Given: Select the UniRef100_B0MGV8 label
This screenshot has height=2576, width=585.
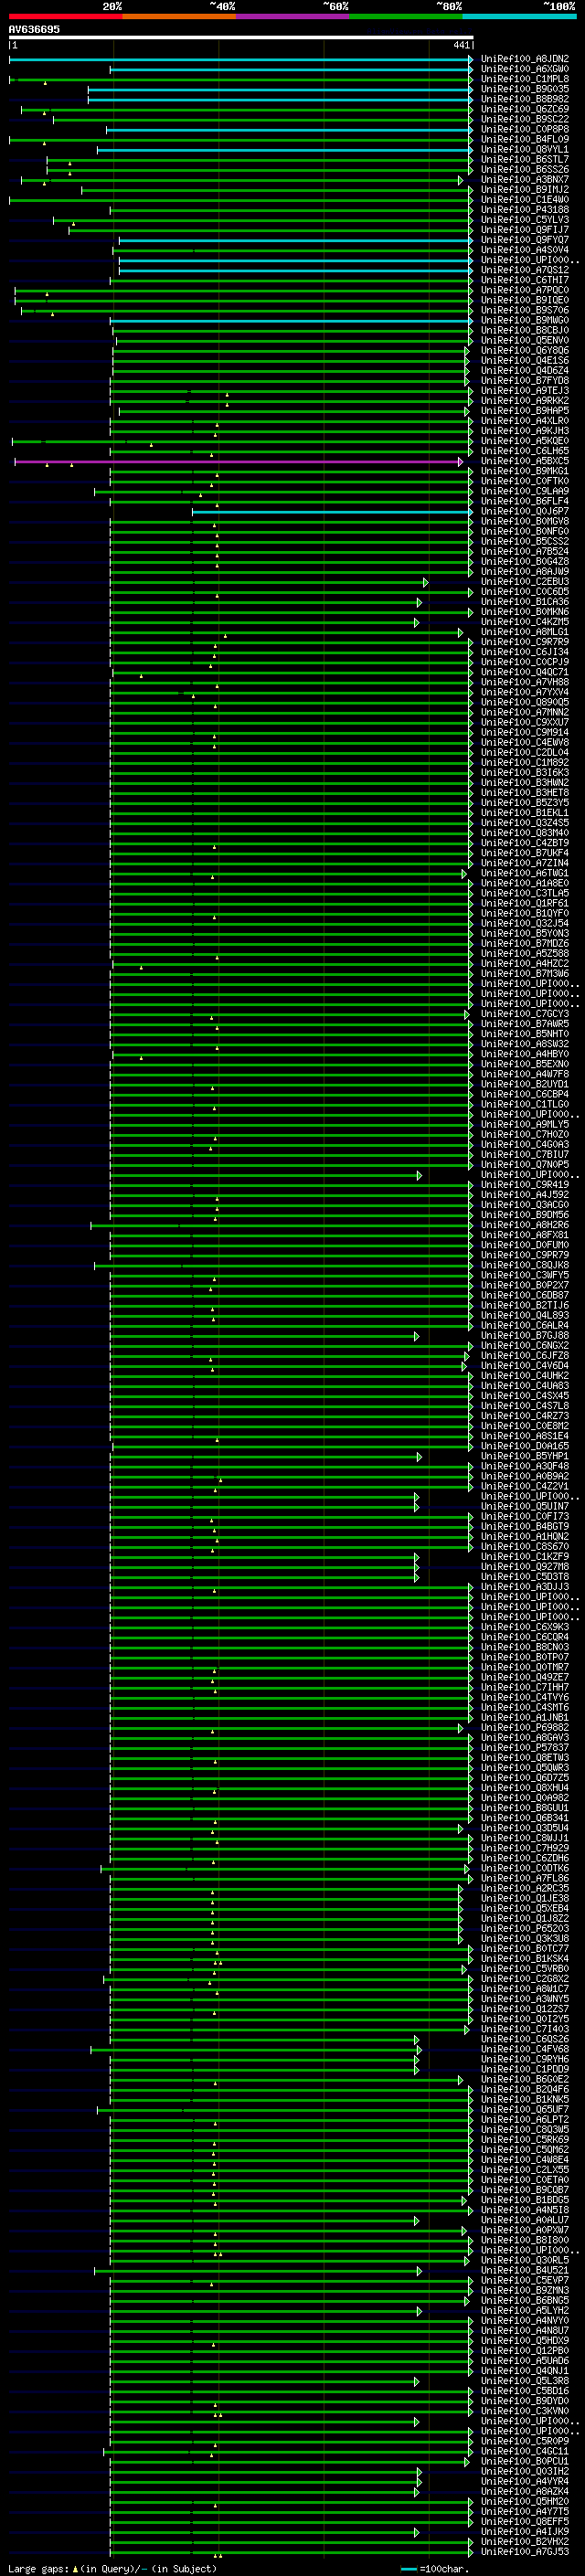Looking at the screenshot, I should tap(525, 522).
